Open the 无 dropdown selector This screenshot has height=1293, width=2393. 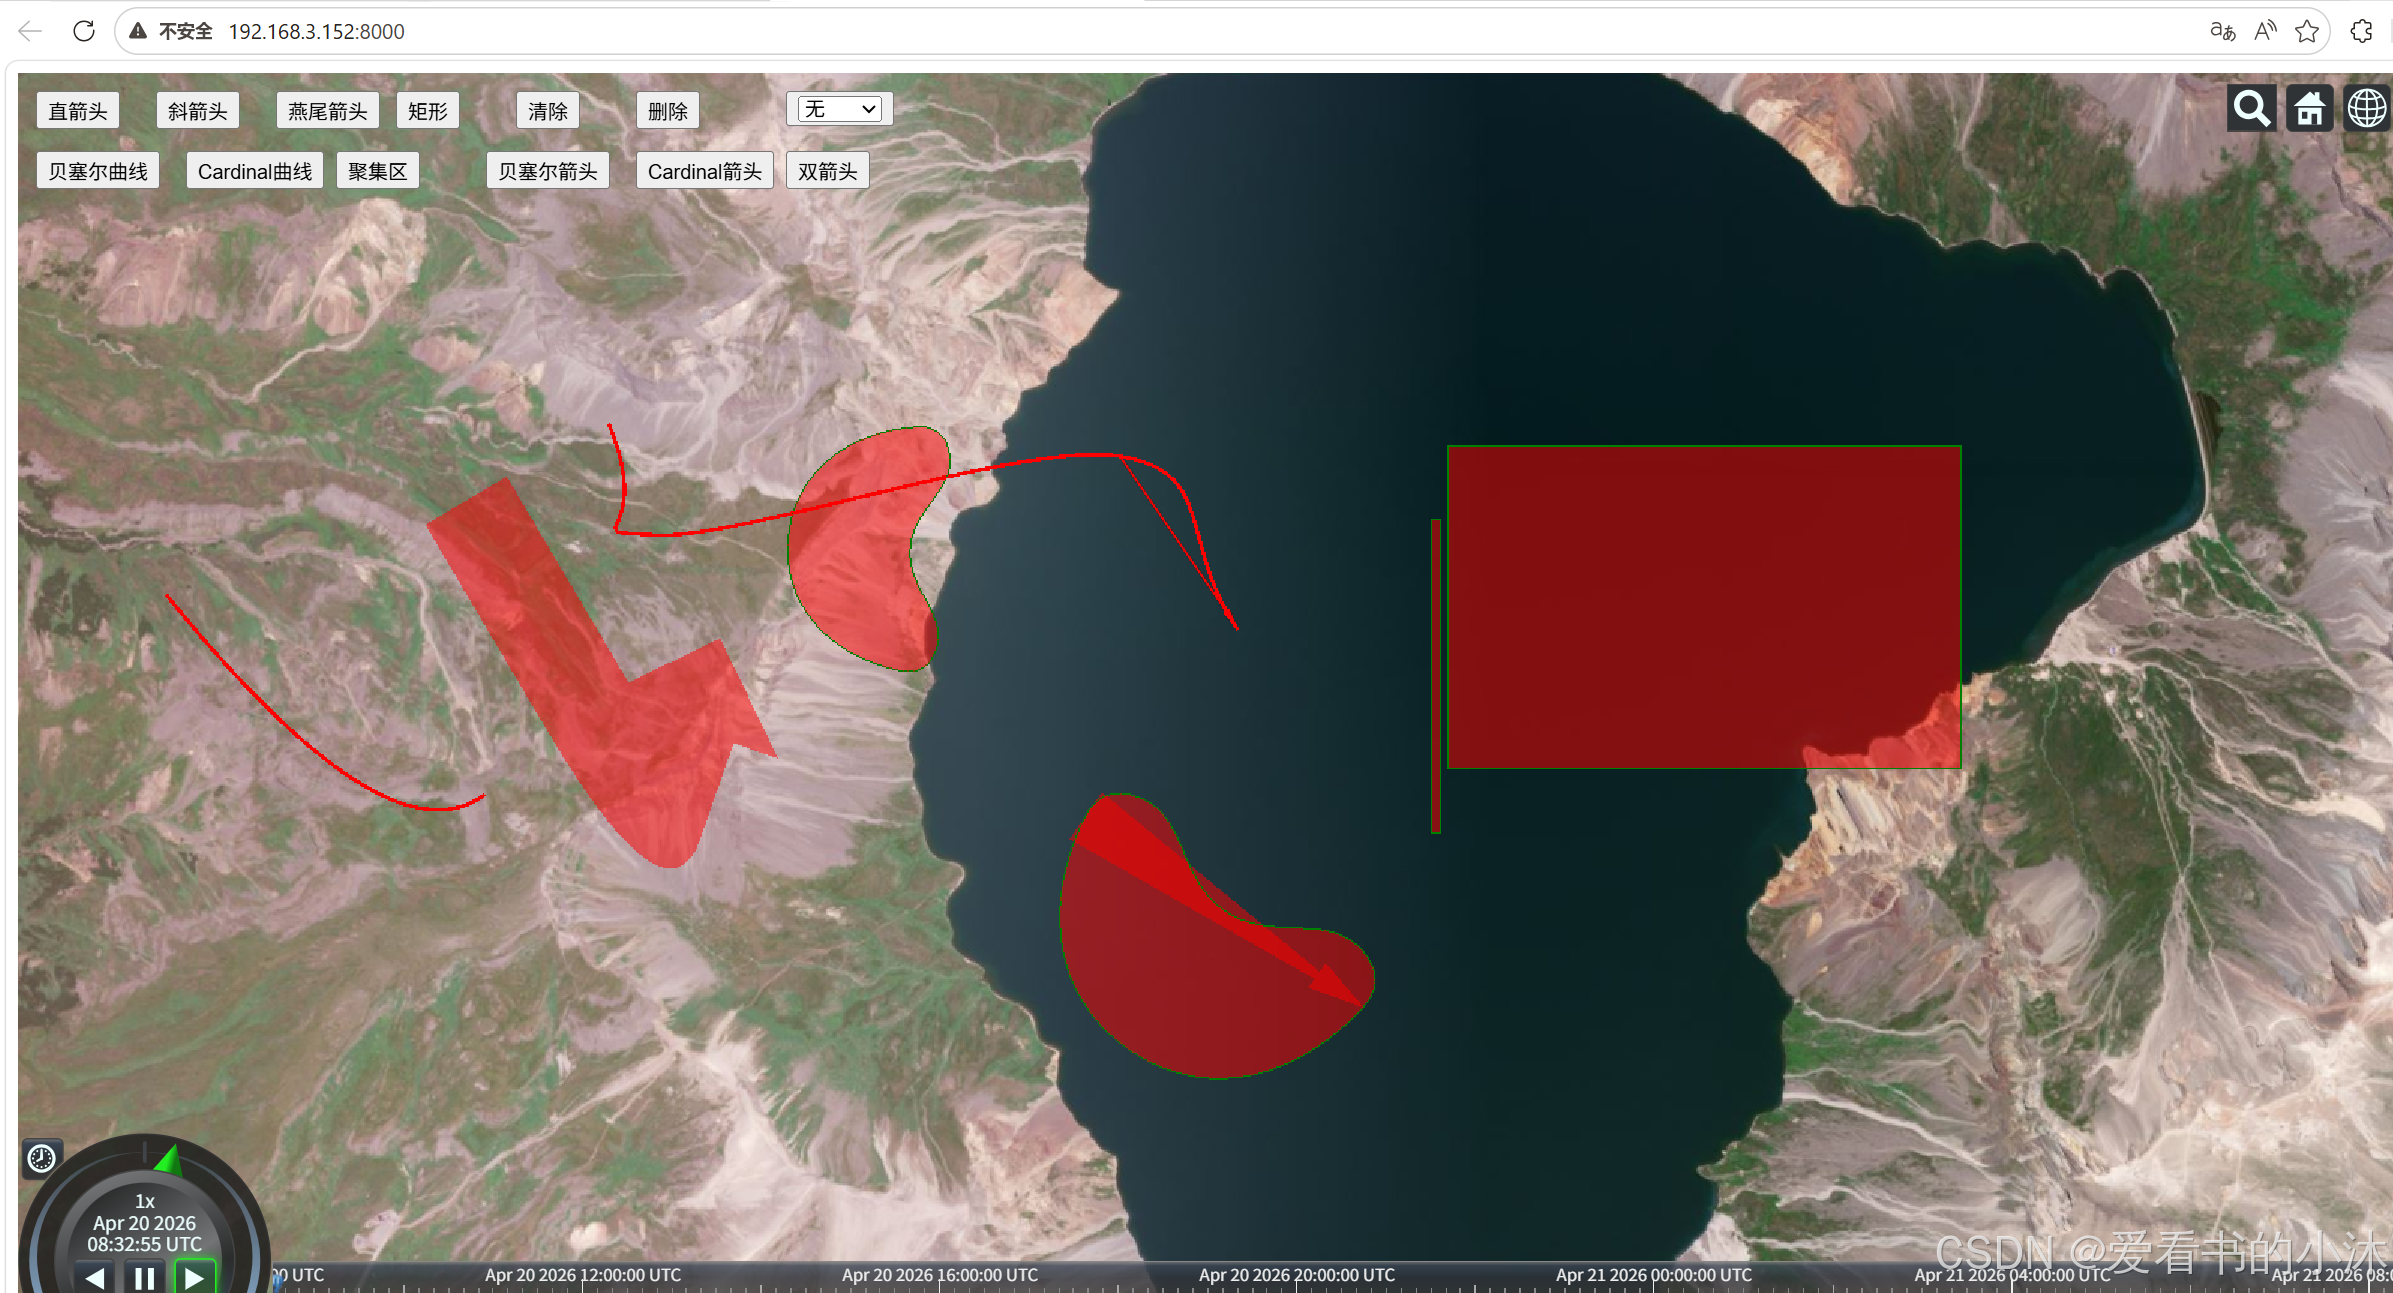840,108
